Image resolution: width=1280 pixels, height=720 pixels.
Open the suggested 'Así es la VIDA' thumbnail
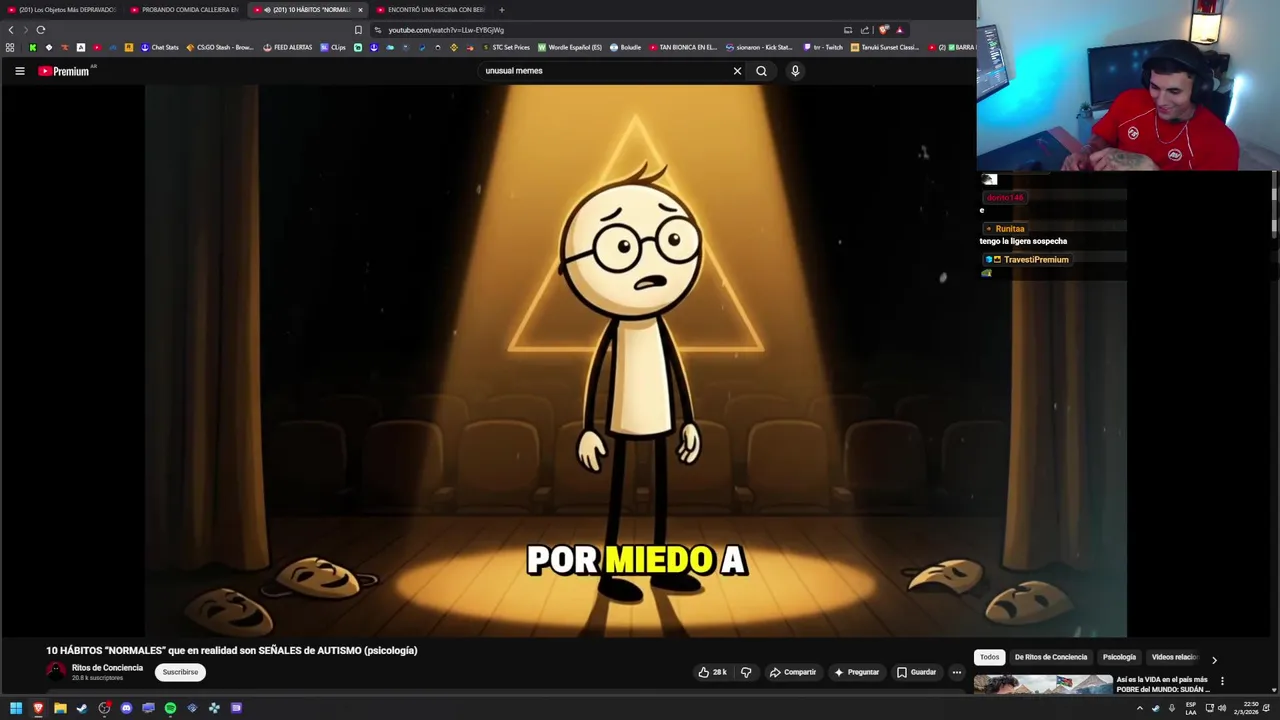pyautogui.click(x=1043, y=685)
